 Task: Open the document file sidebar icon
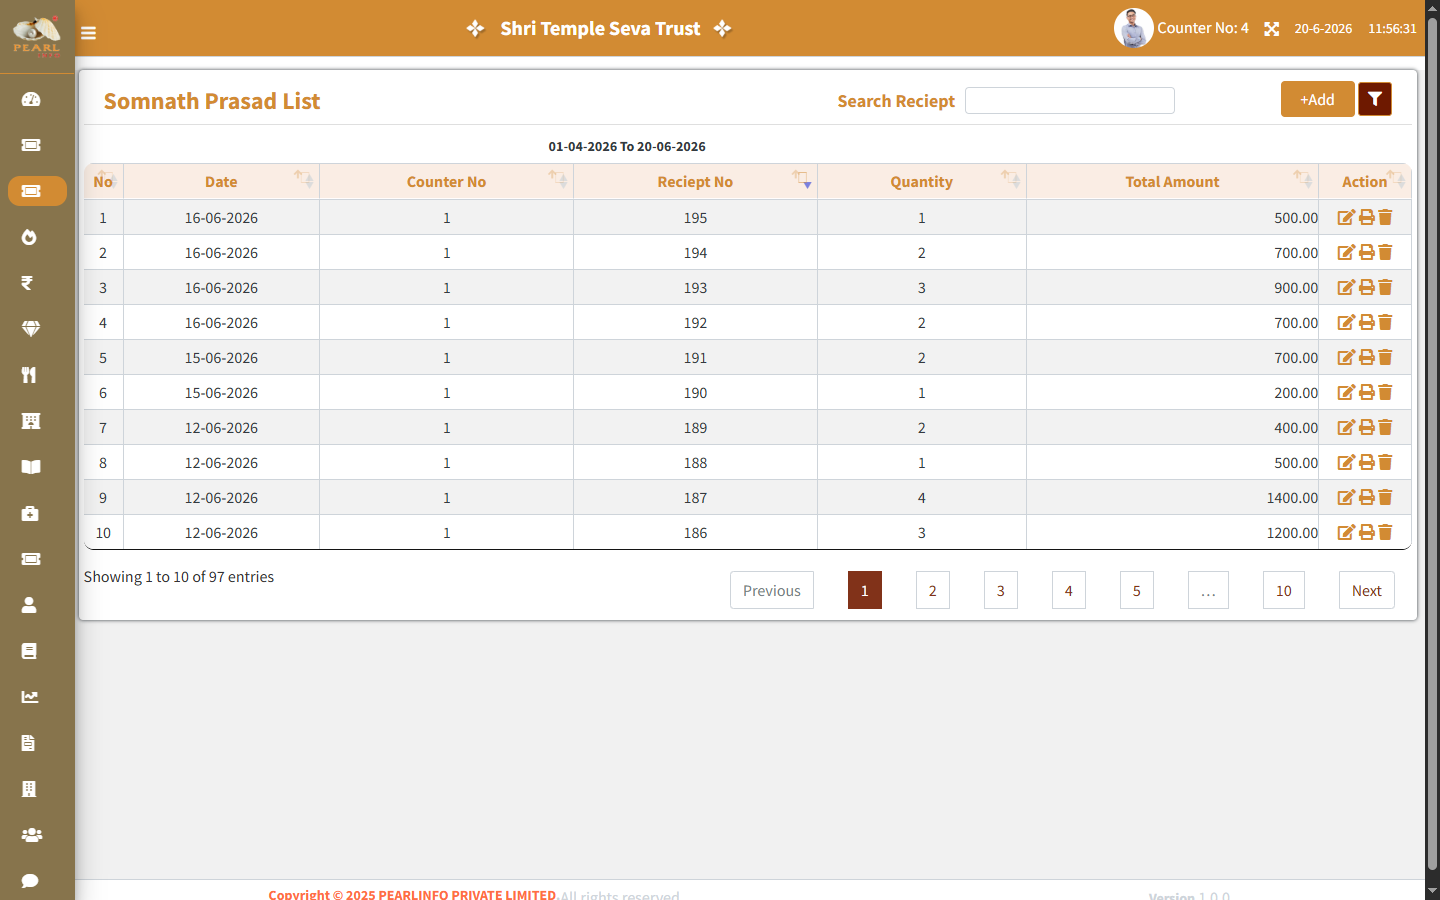28,743
